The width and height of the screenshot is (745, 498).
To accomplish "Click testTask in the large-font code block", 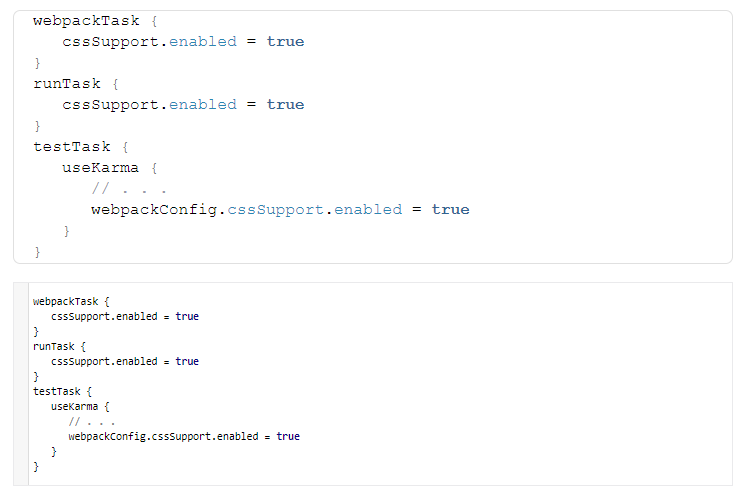I will tap(72, 146).
